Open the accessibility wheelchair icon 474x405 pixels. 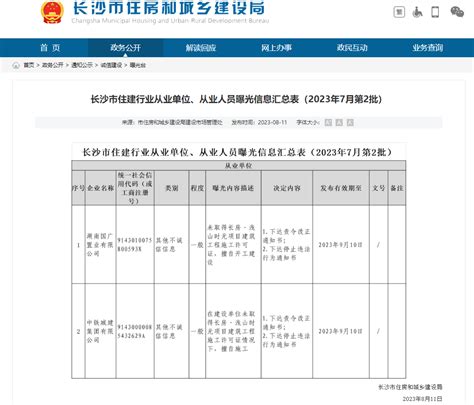[417, 12]
